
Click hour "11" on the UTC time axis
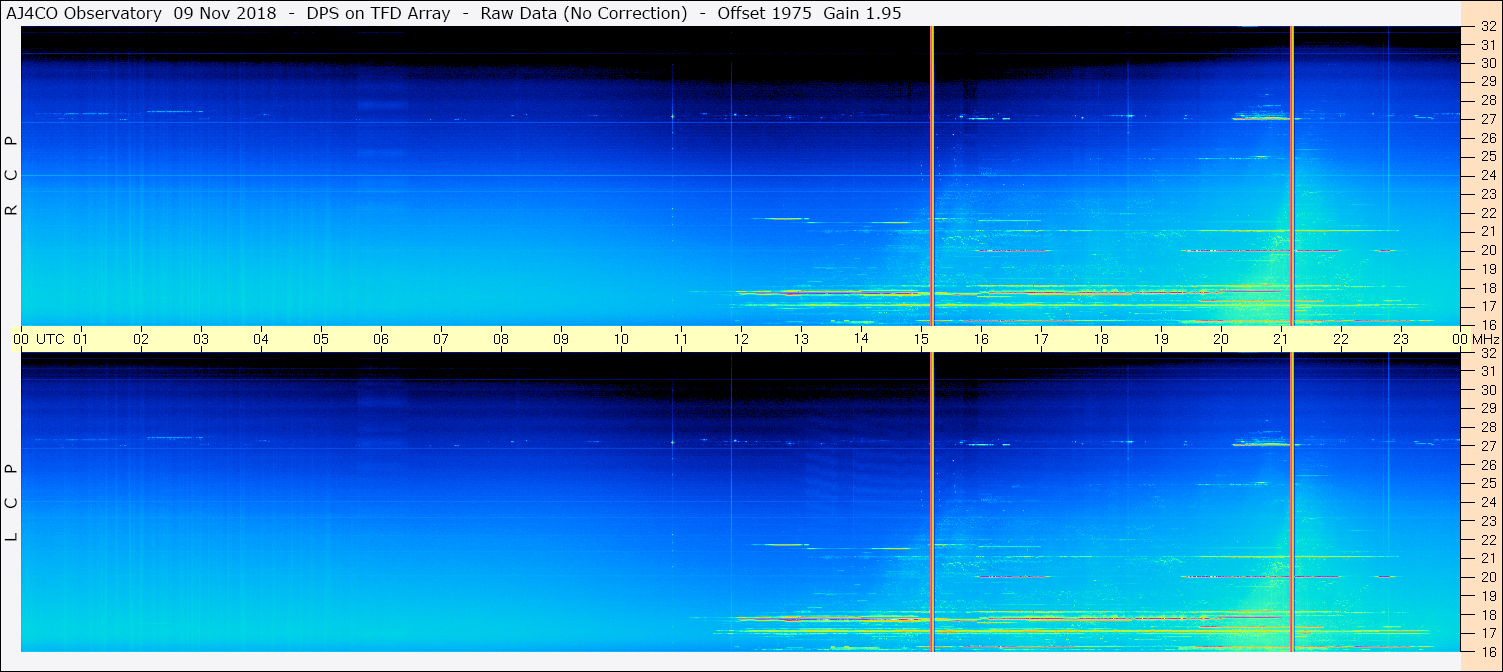(x=681, y=339)
